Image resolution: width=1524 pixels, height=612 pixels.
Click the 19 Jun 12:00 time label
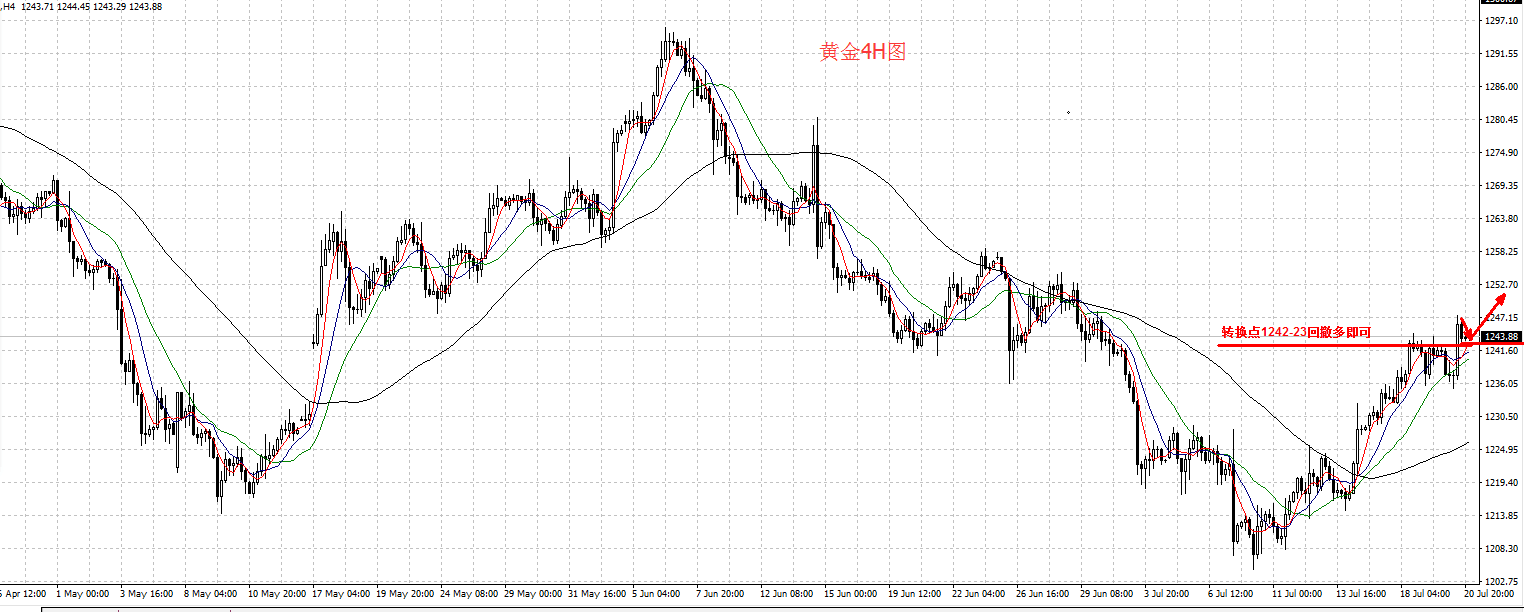(915, 593)
